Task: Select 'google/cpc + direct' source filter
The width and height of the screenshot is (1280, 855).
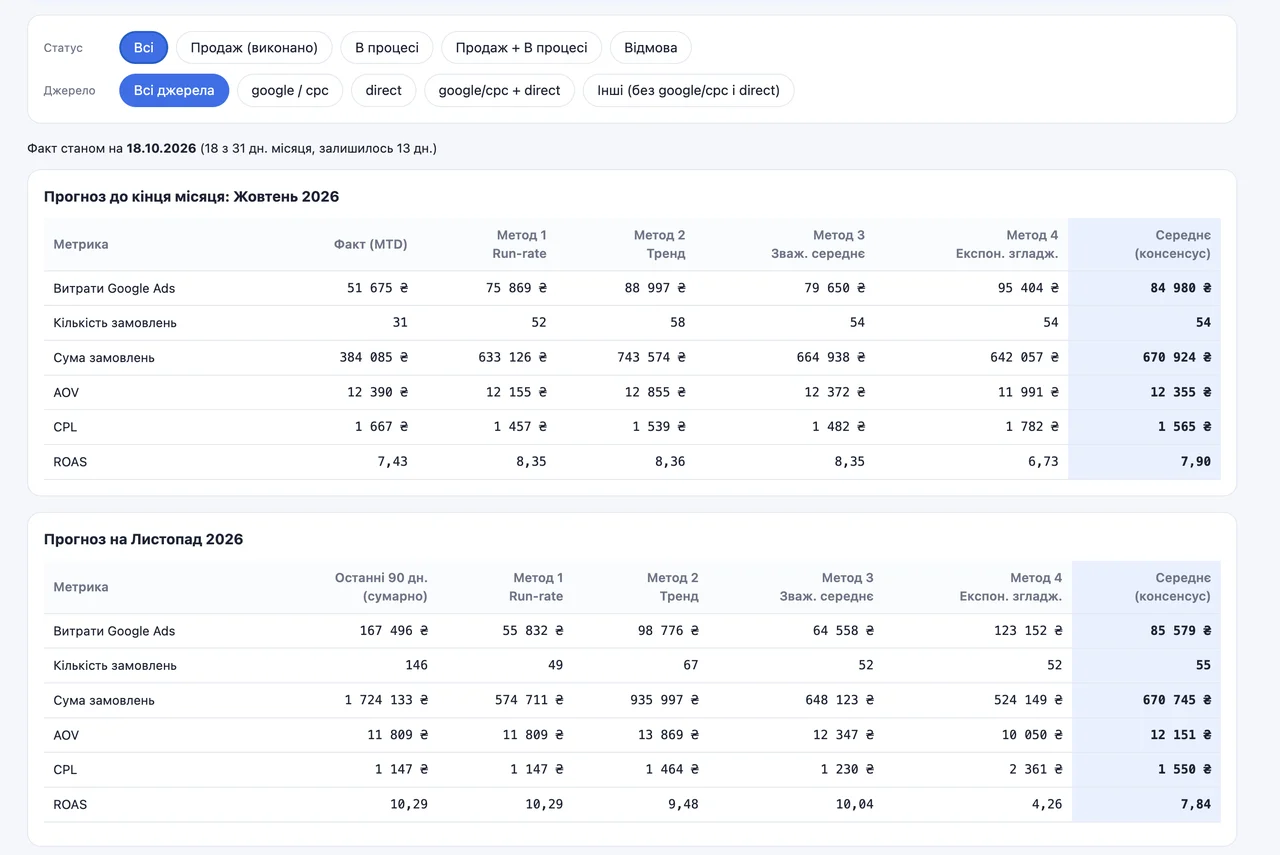Action: point(499,90)
